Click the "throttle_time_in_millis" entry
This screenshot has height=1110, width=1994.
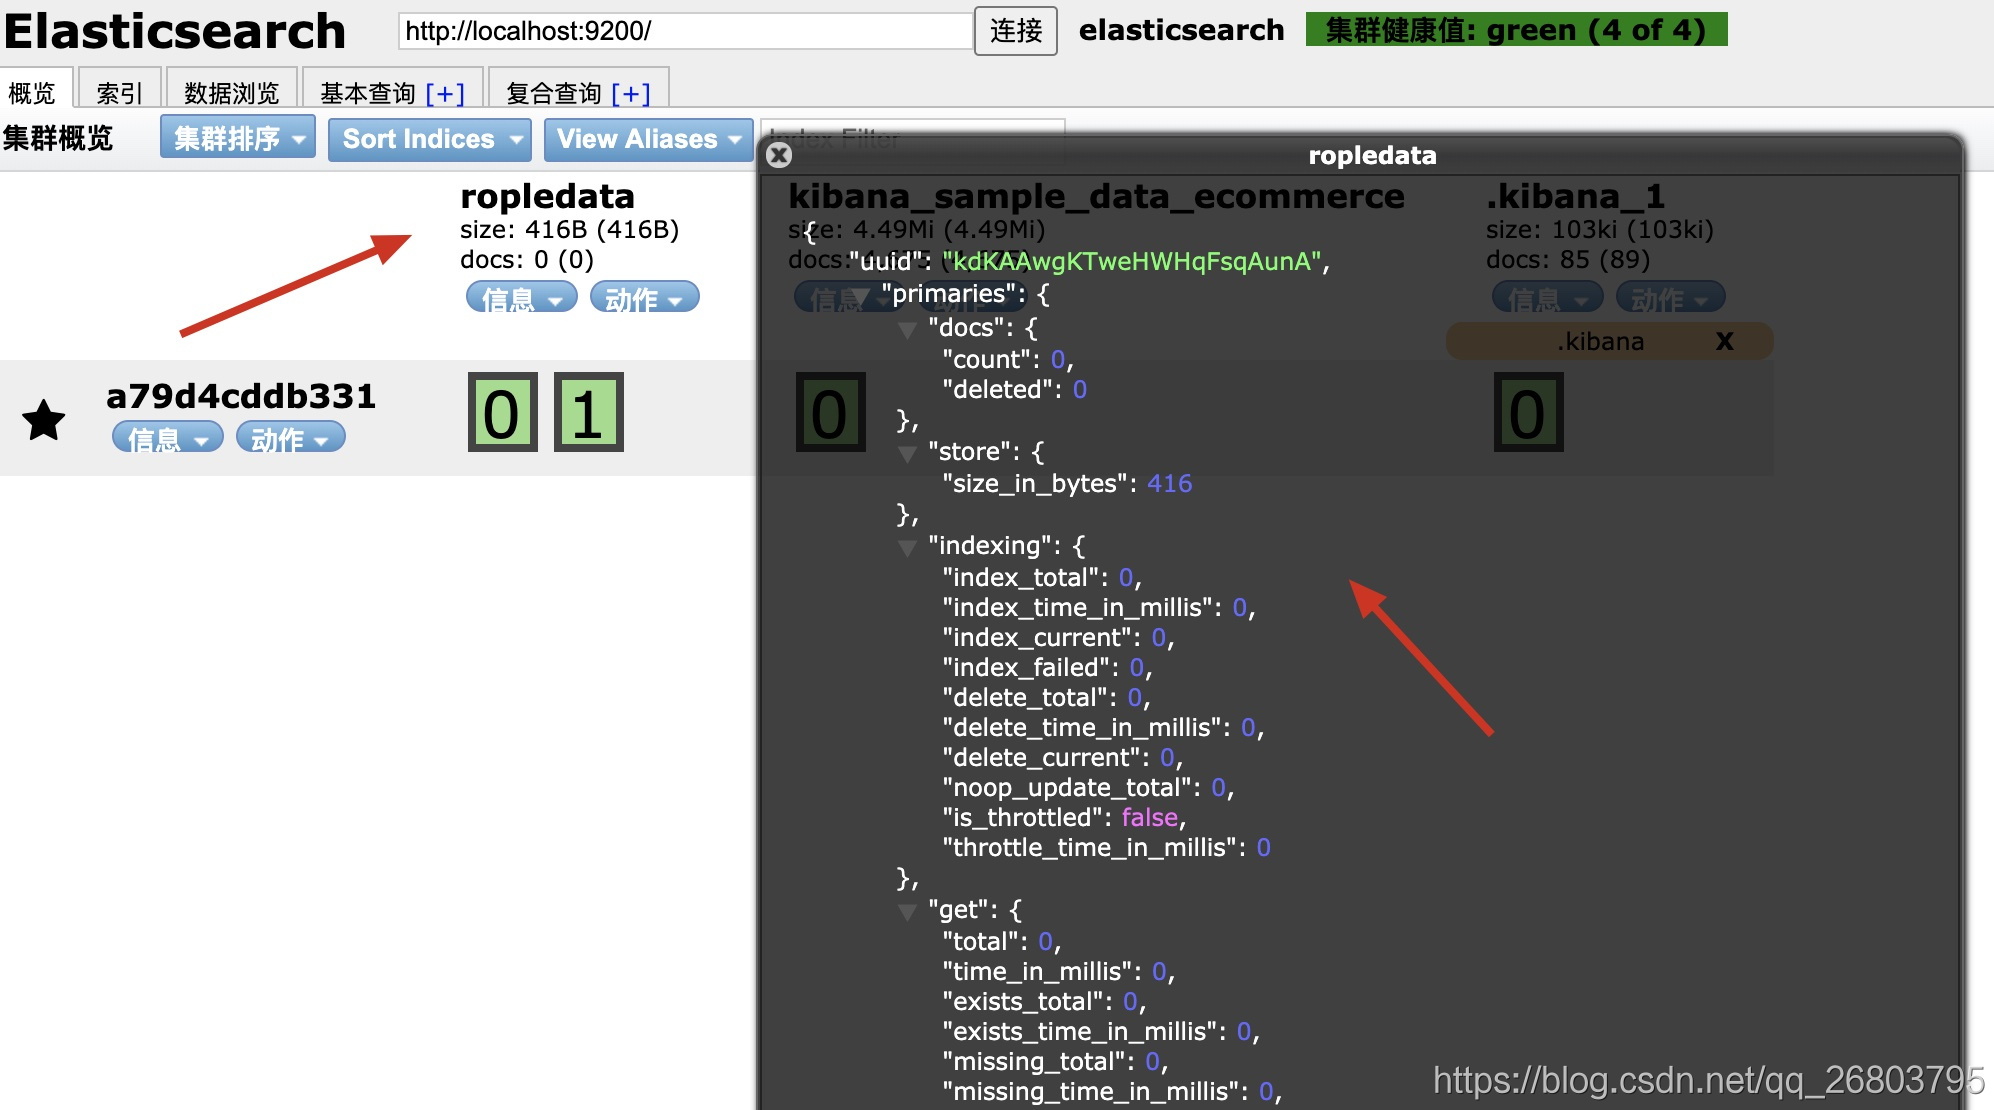click(1106, 847)
